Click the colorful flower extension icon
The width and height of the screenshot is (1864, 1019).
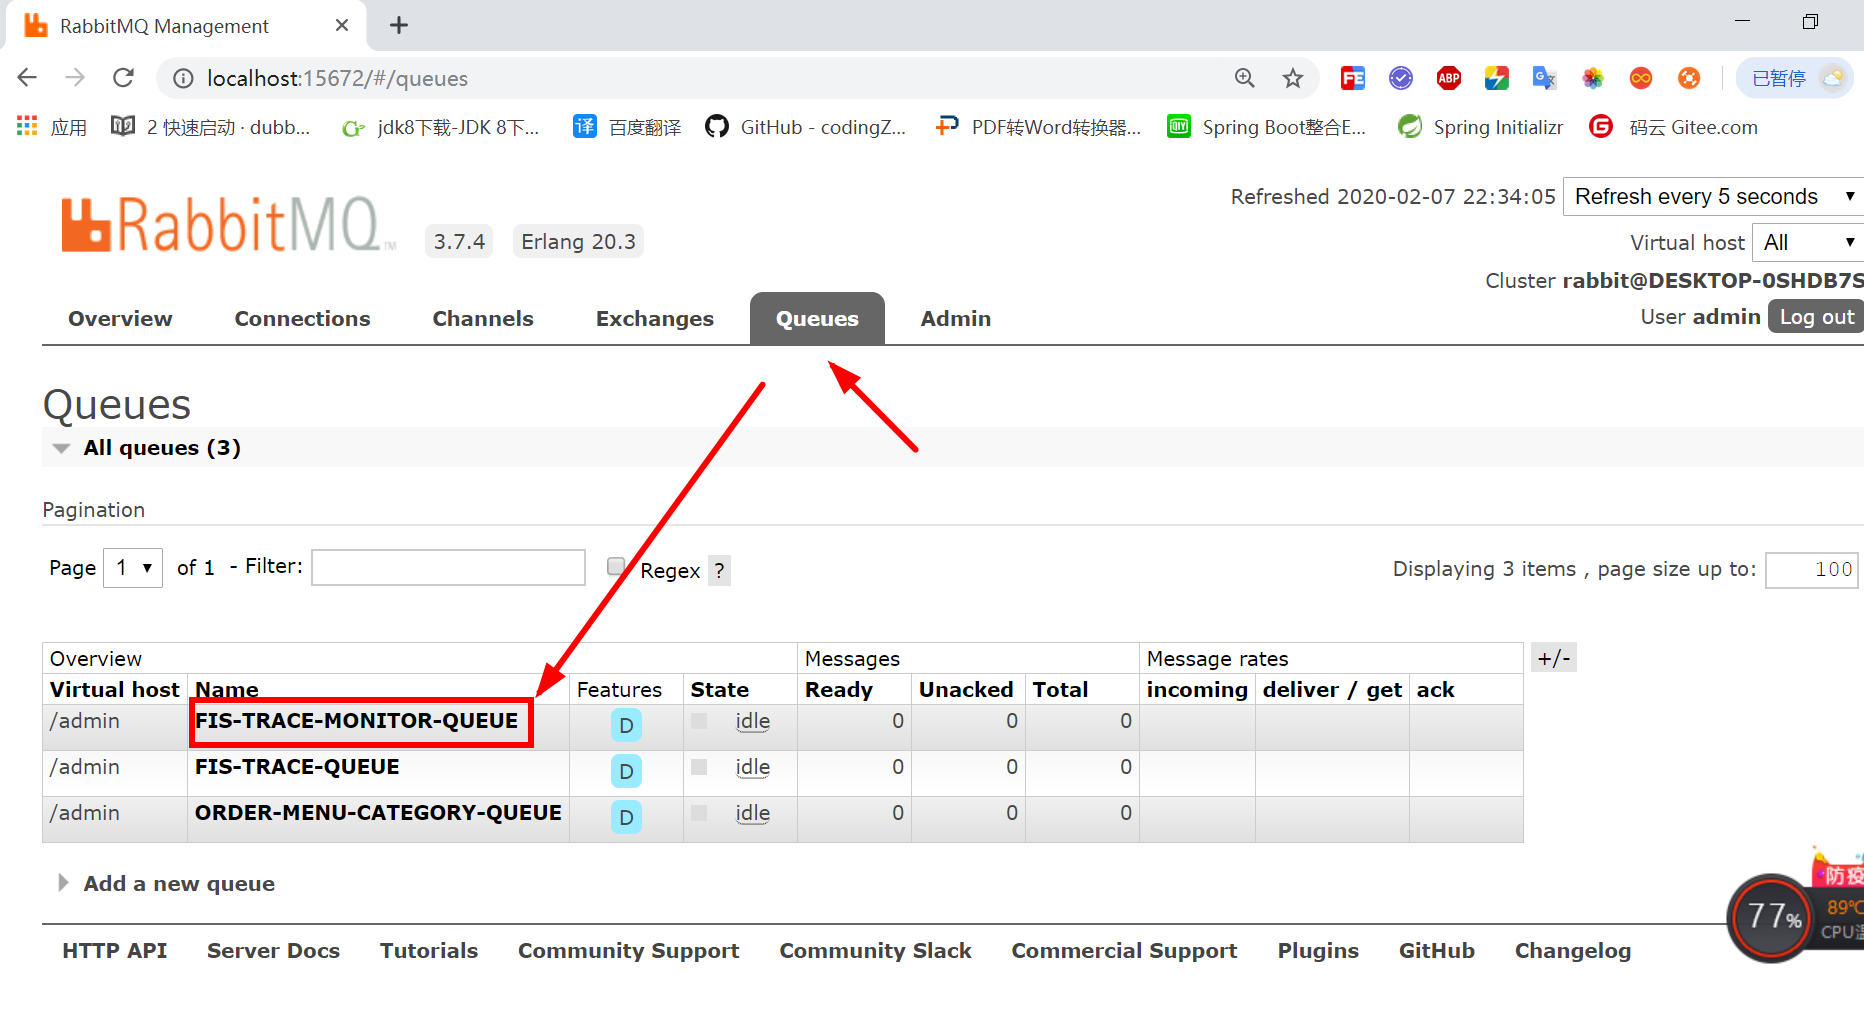point(1593,78)
